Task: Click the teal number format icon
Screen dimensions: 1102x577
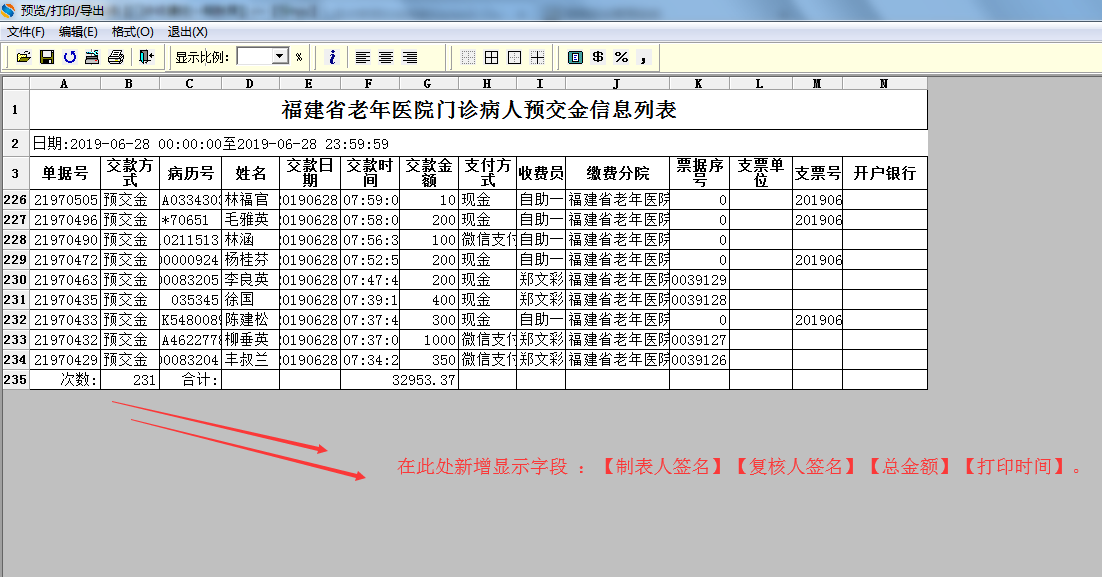Action: (575, 58)
